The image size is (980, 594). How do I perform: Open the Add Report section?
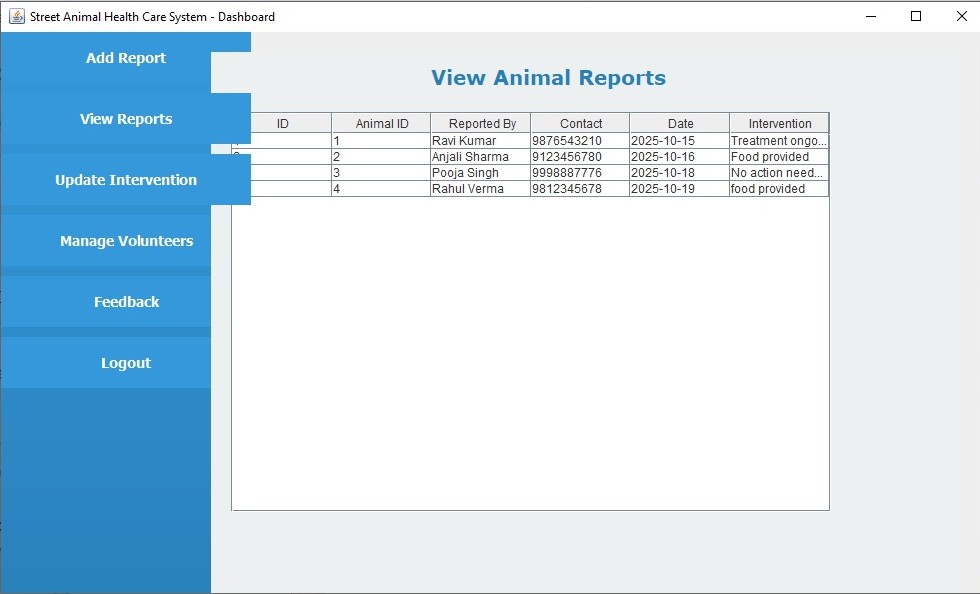point(125,58)
